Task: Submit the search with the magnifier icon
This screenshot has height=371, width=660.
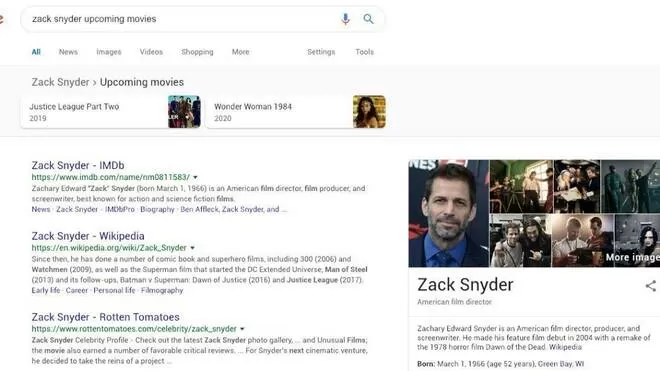Action: click(x=368, y=19)
